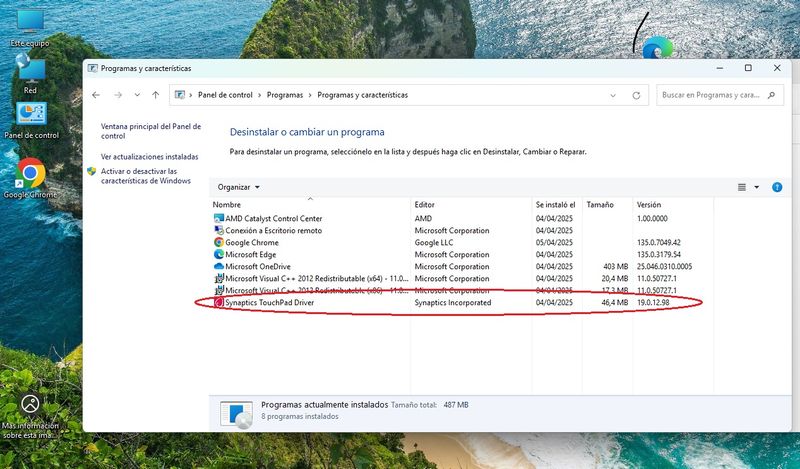Click the 05/04/2025 install date cell
Viewport: 800px width, 469px height.
[555, 242]
